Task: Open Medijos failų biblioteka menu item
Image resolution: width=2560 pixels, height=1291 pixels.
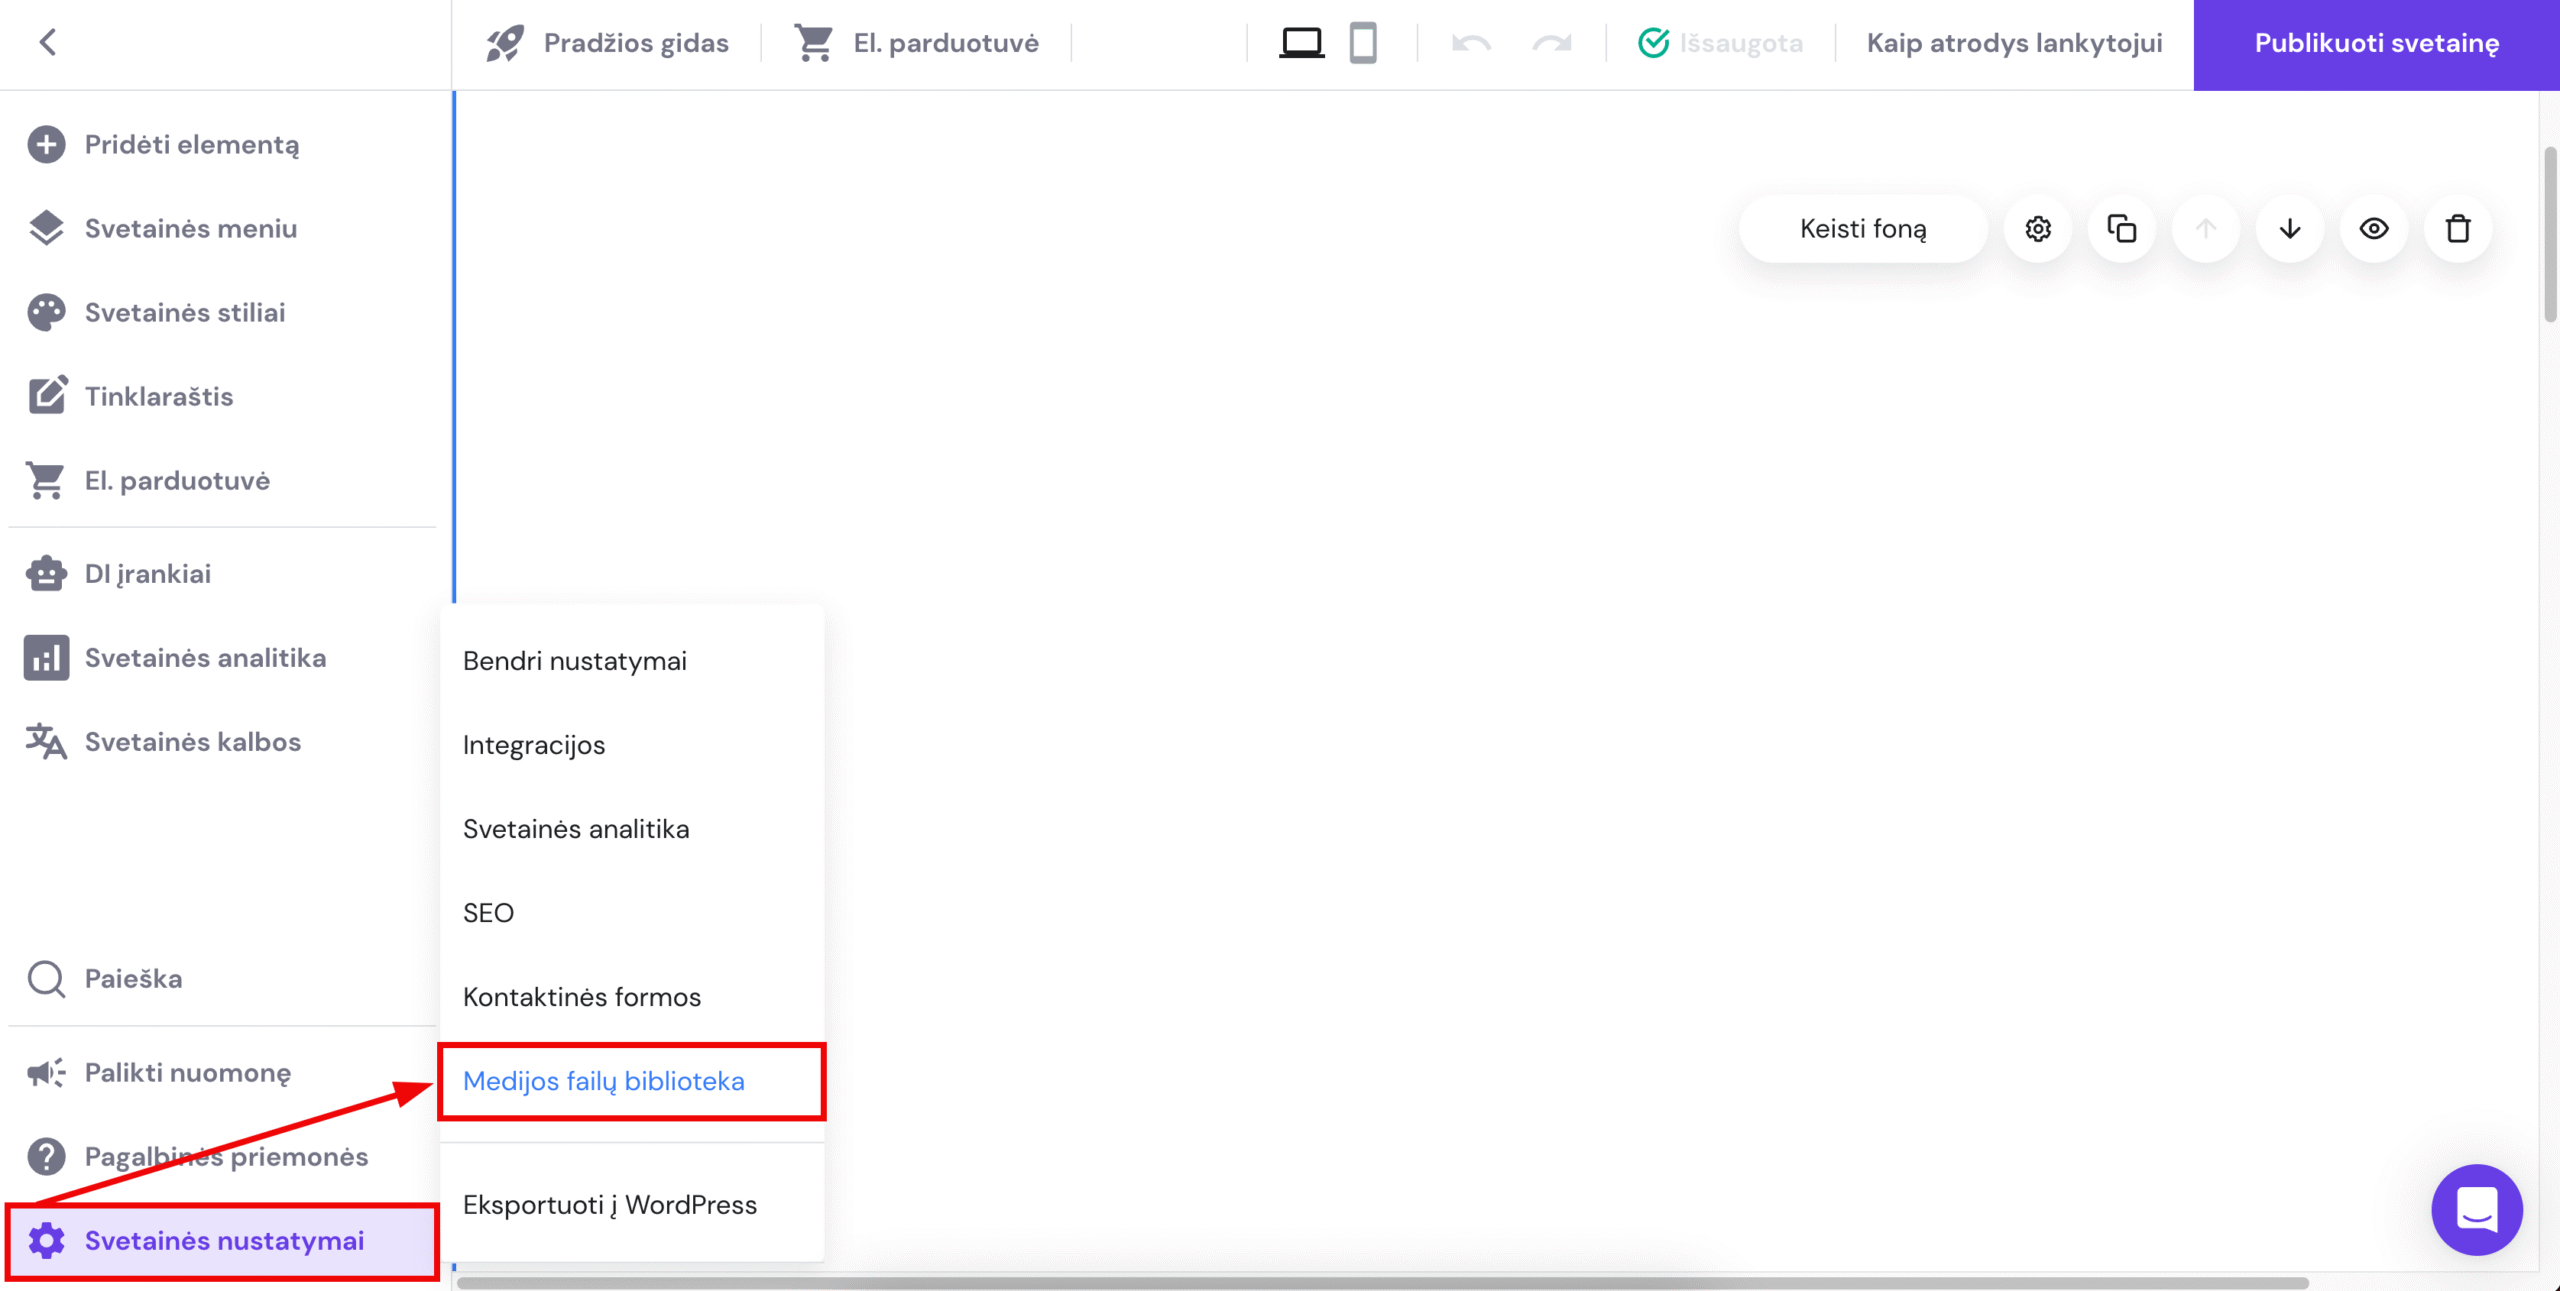Action: pos(604,1081)
